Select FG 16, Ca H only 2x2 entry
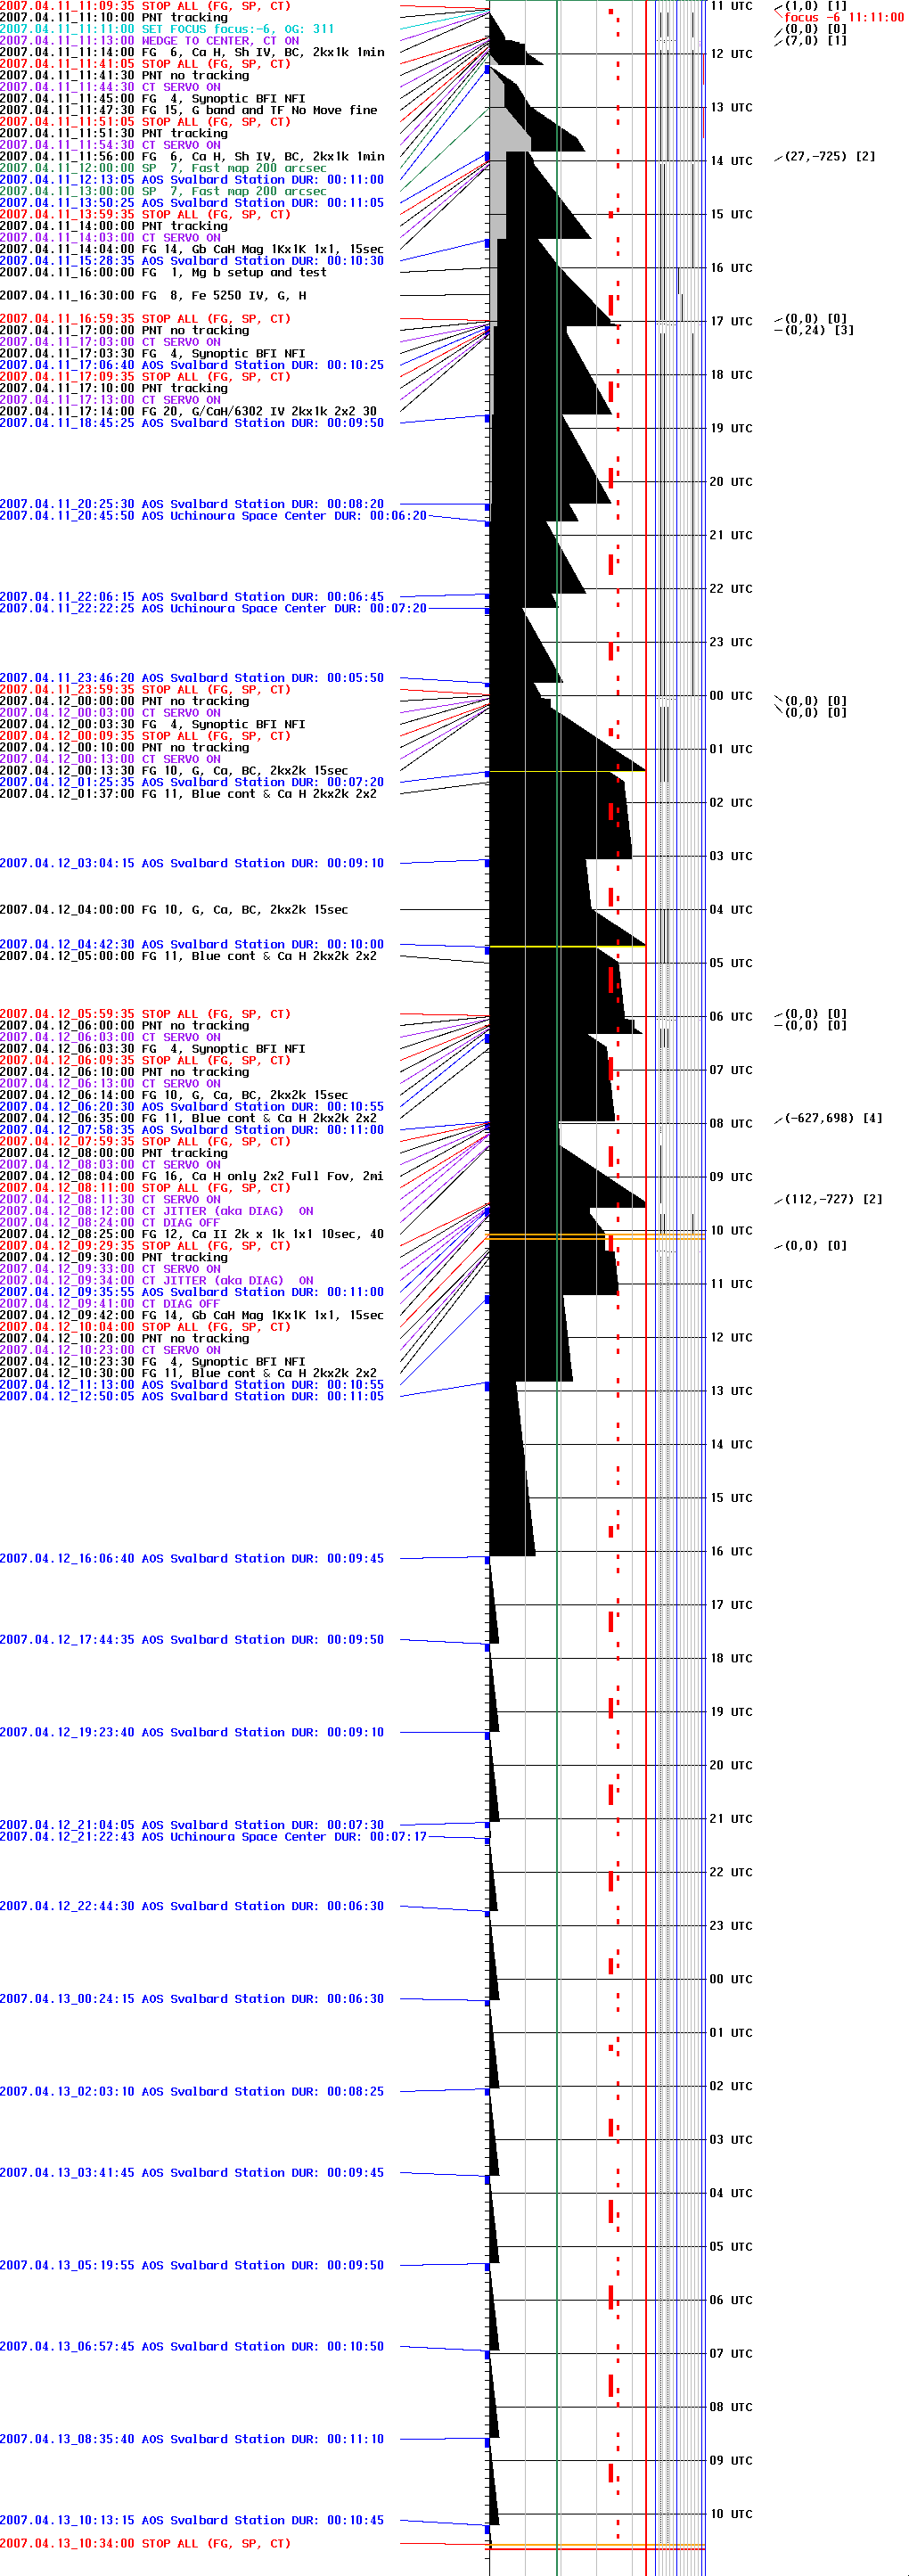 191,1176
